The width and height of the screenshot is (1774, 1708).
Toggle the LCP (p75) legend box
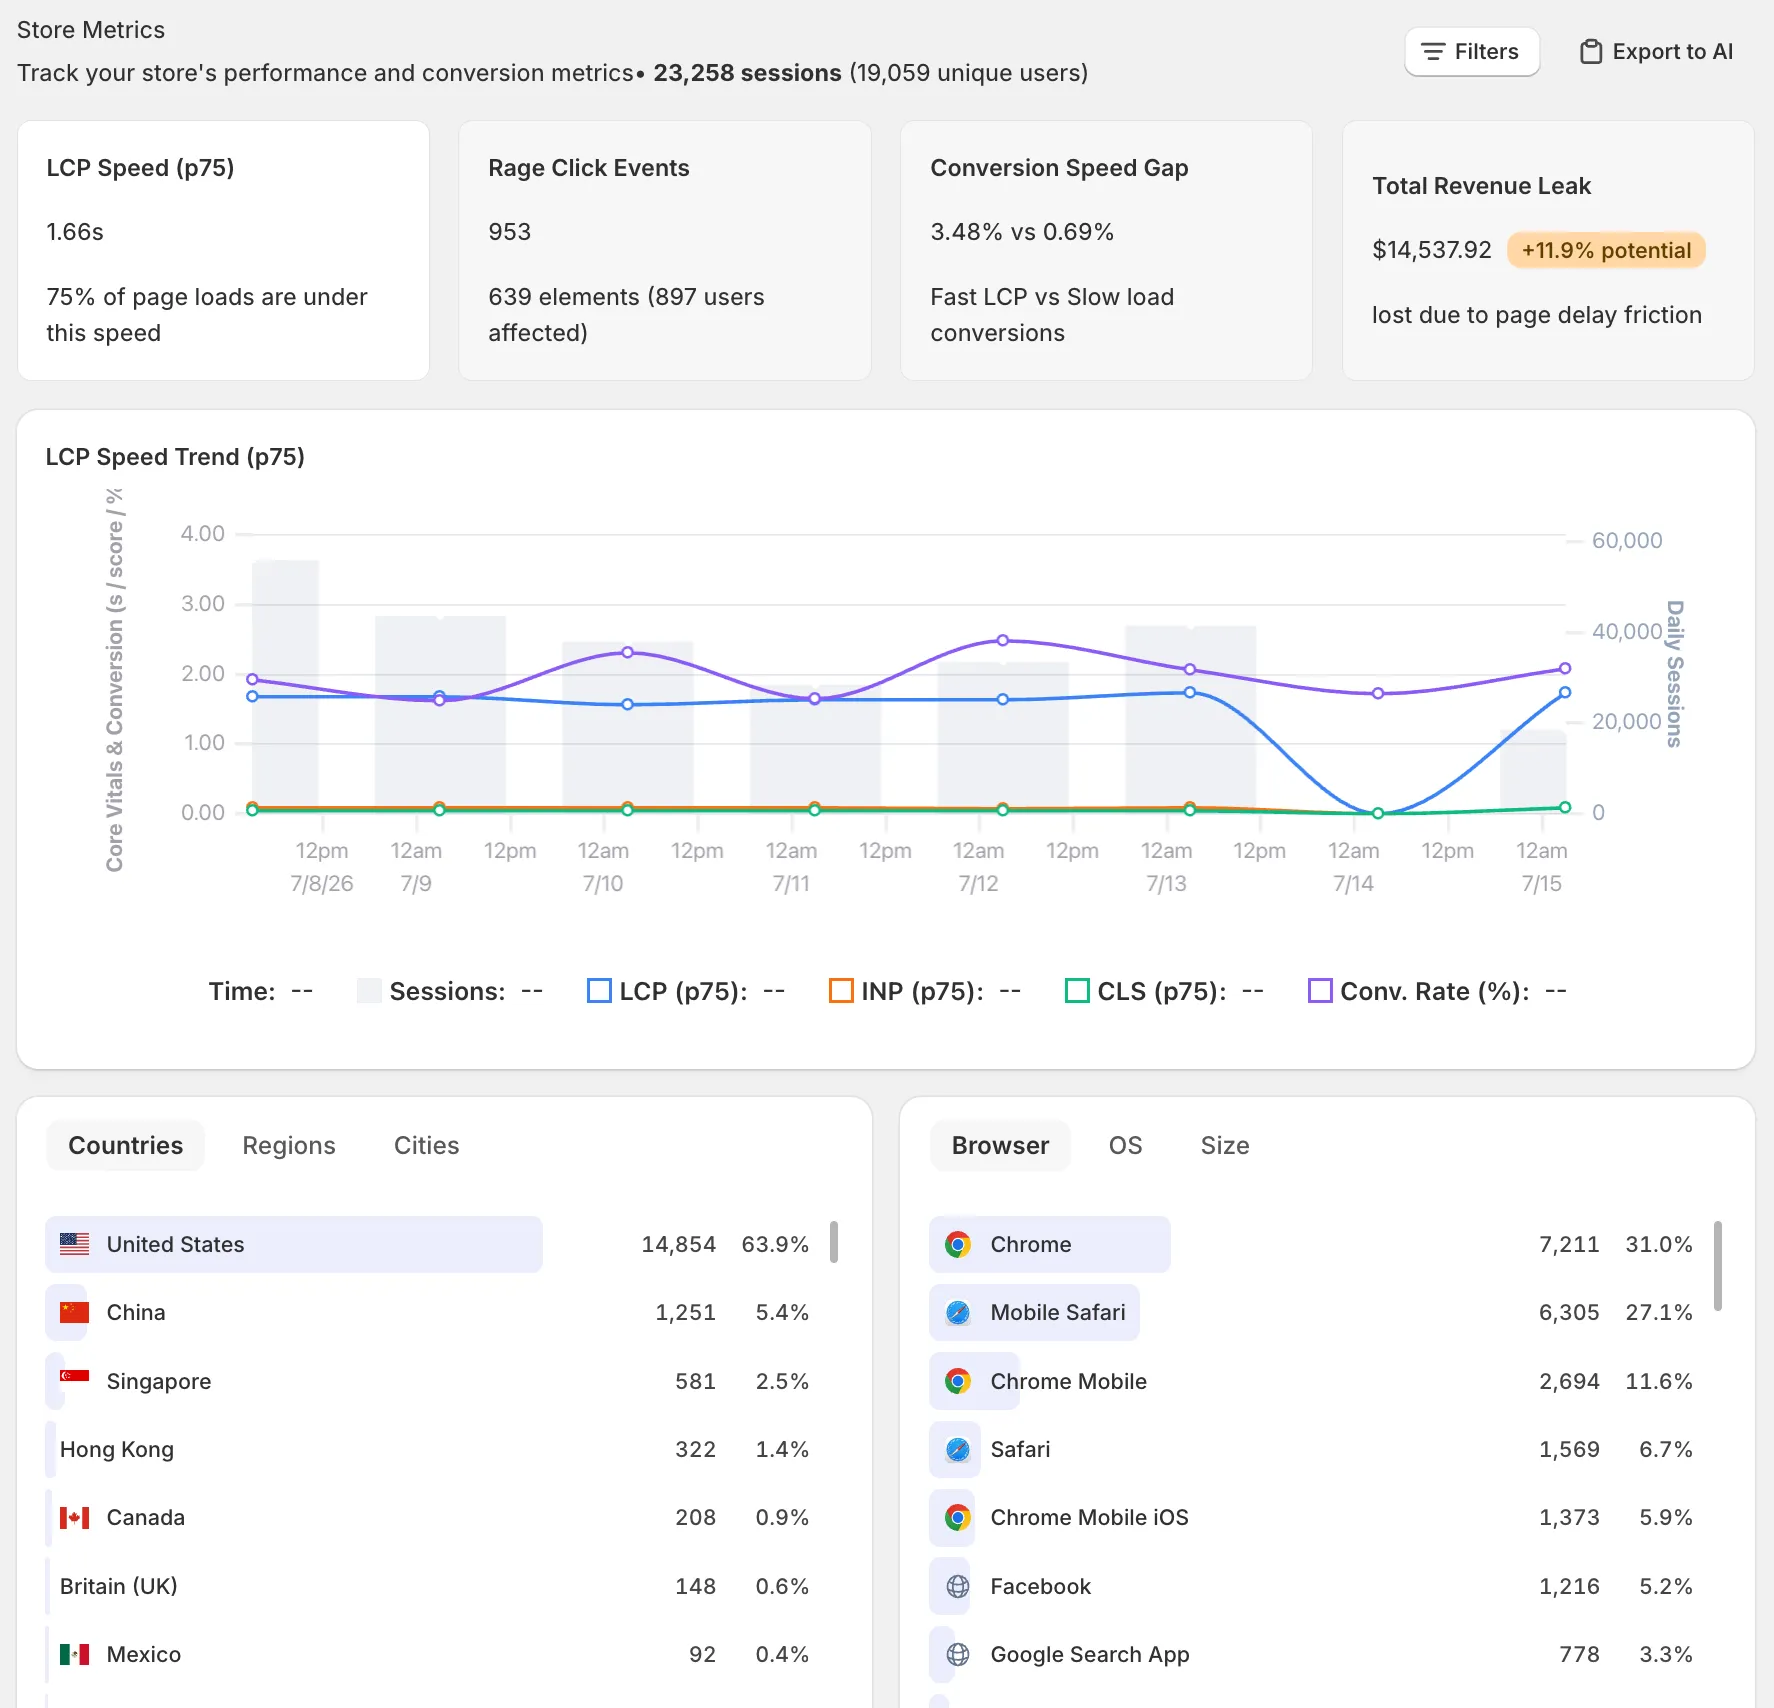click(599, 991)
